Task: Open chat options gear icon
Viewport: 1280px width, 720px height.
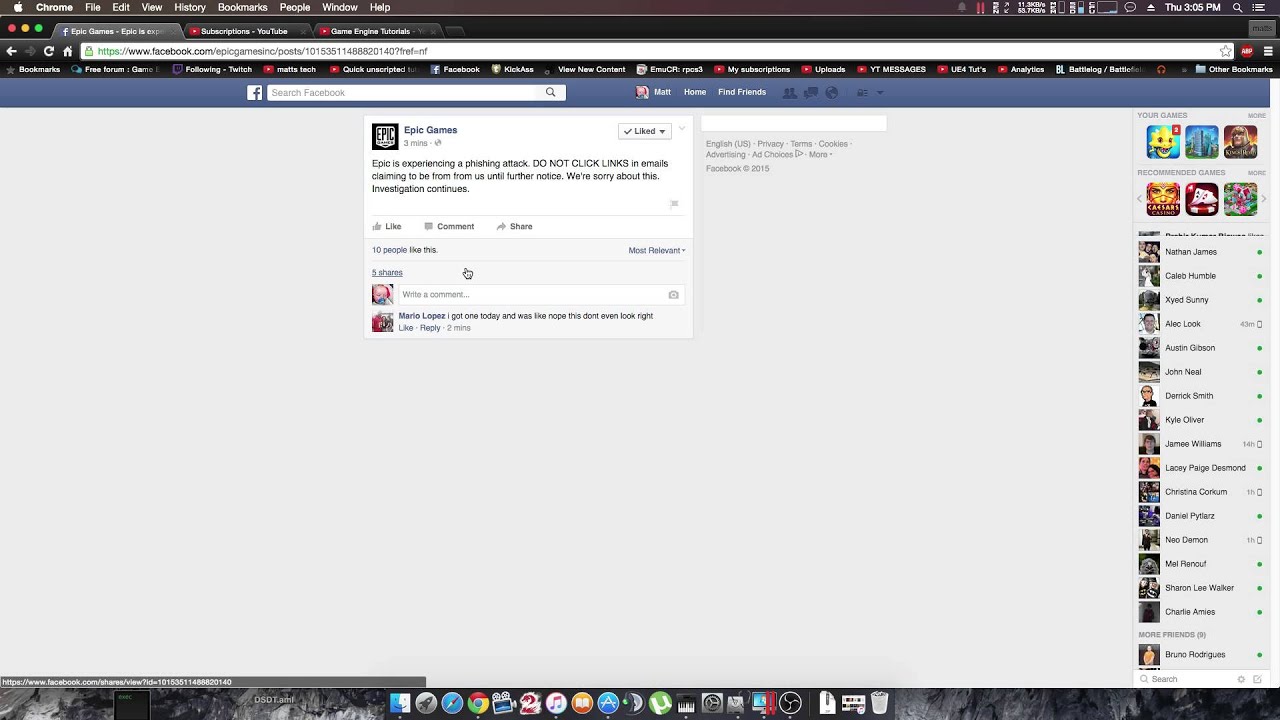Action: (1241, 679)
